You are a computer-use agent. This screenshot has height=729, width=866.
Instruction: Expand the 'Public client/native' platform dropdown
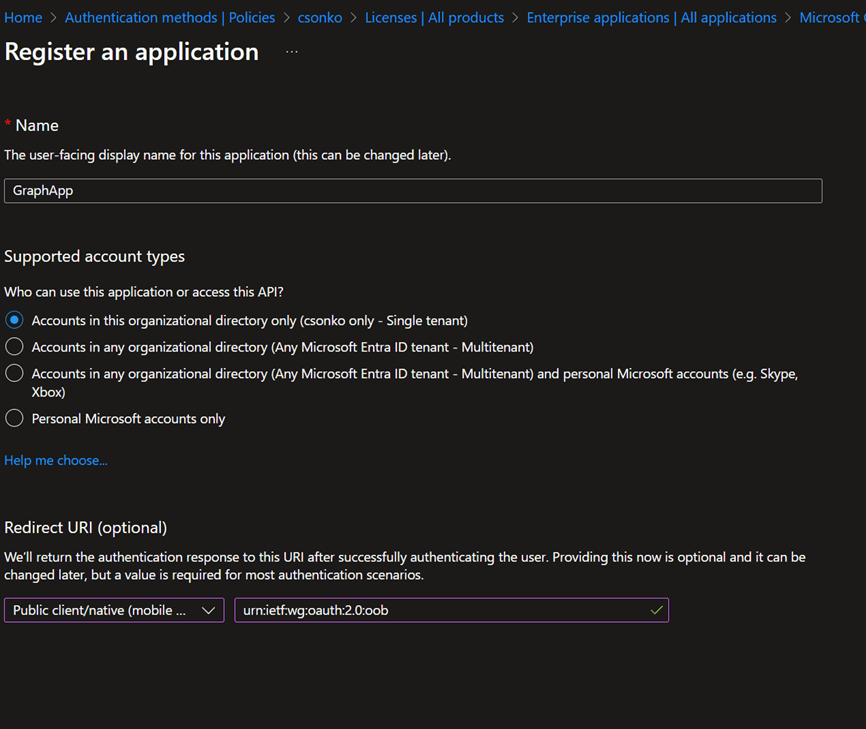114,610
